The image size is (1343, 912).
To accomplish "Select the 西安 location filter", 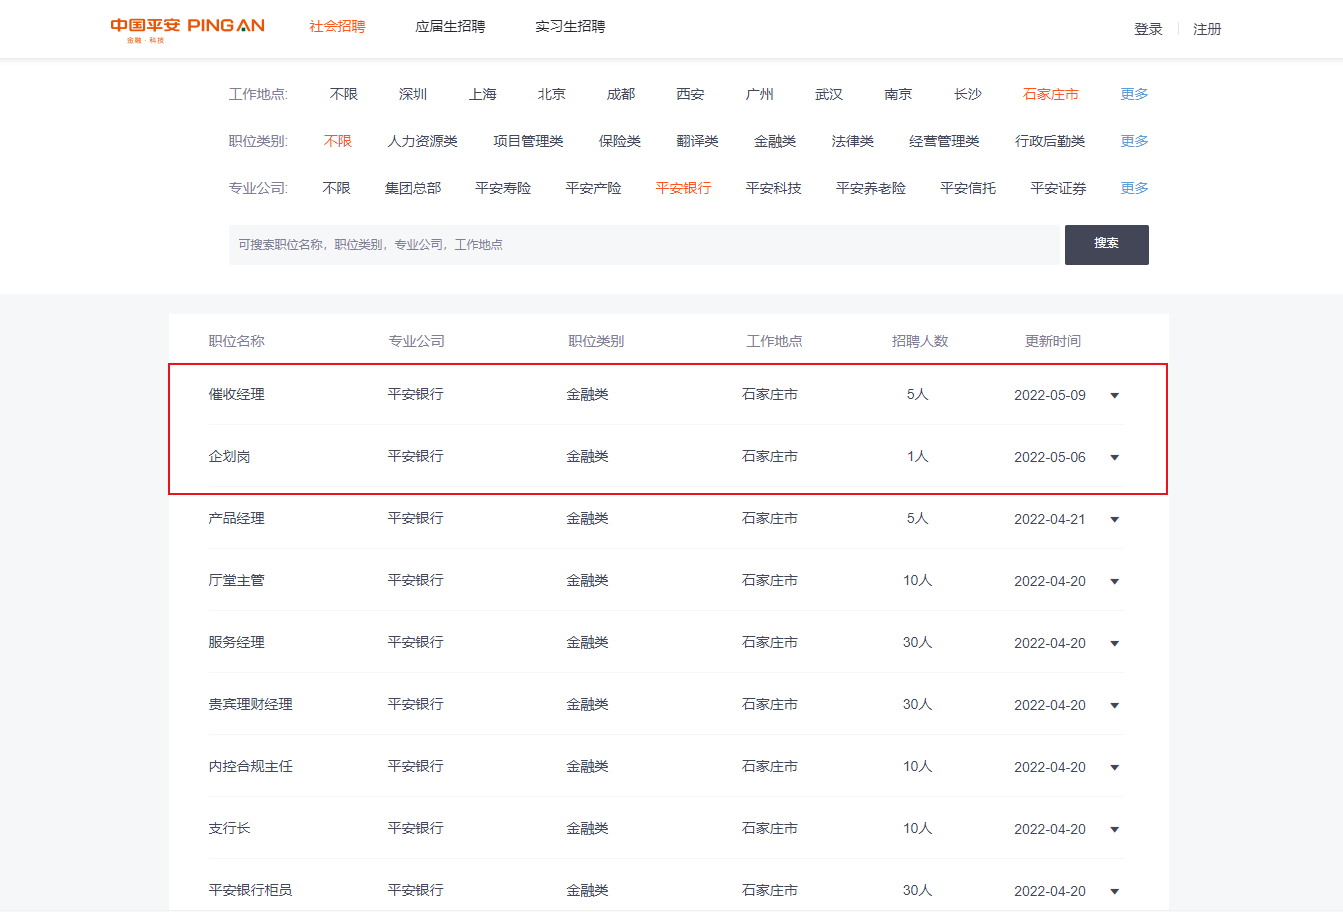I will [690, 94].
